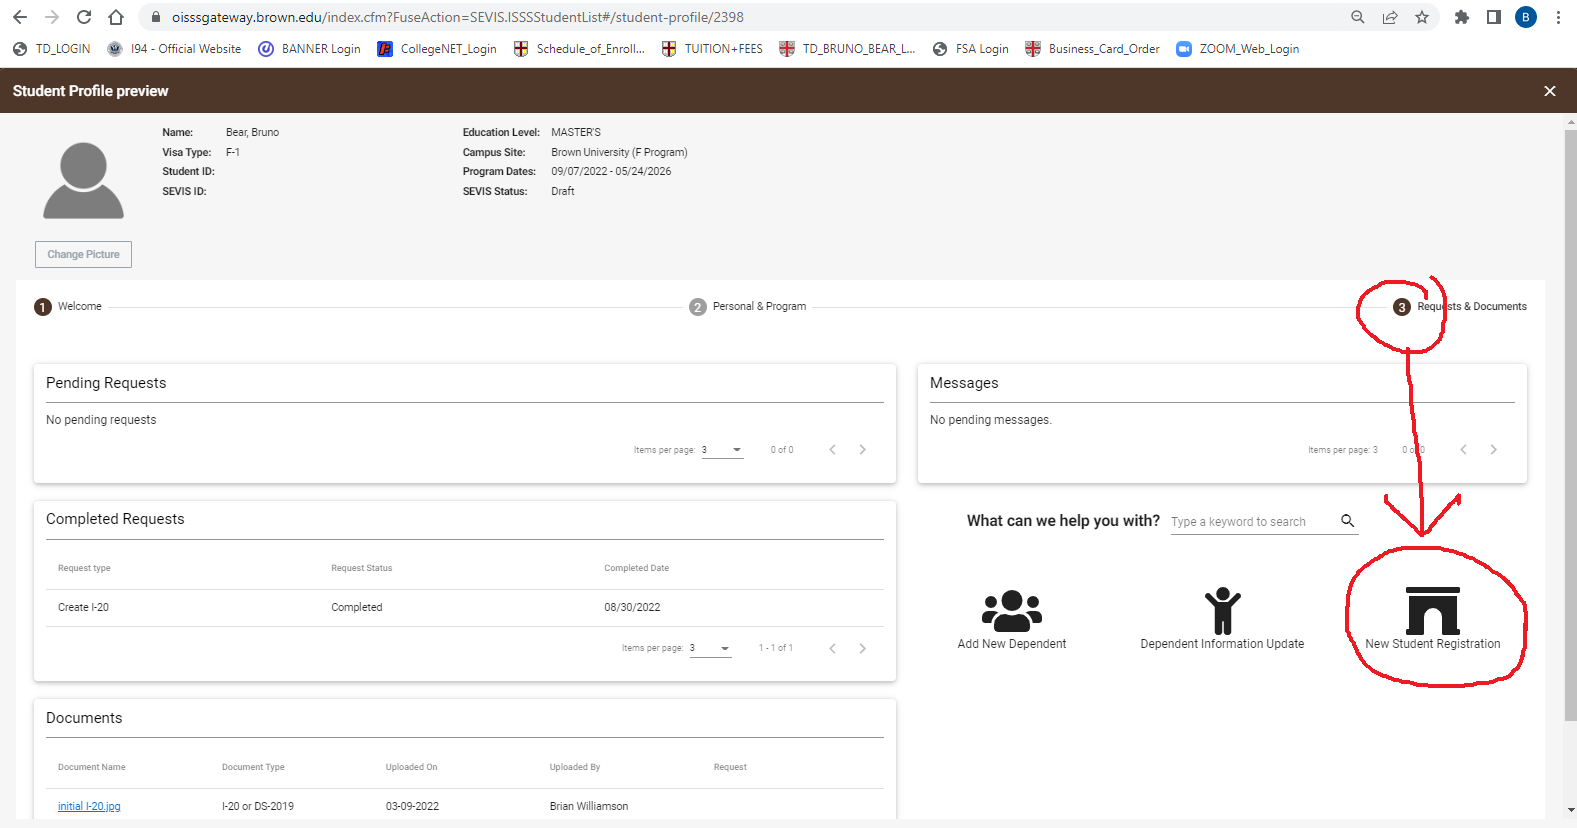This screenshot has width=1577, height=828.
Task: Open the I94 - Official Website bookmark
Action: 174,49
